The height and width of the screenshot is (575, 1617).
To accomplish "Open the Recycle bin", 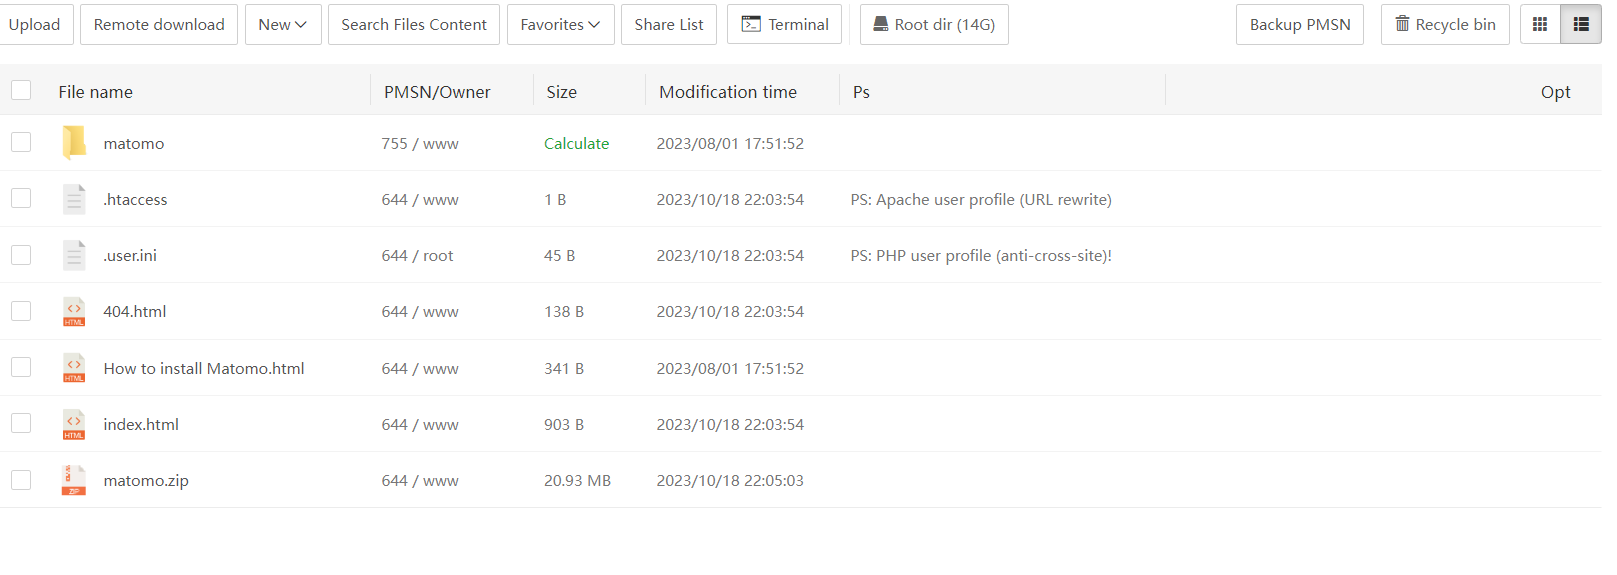I will [1445, 24].
